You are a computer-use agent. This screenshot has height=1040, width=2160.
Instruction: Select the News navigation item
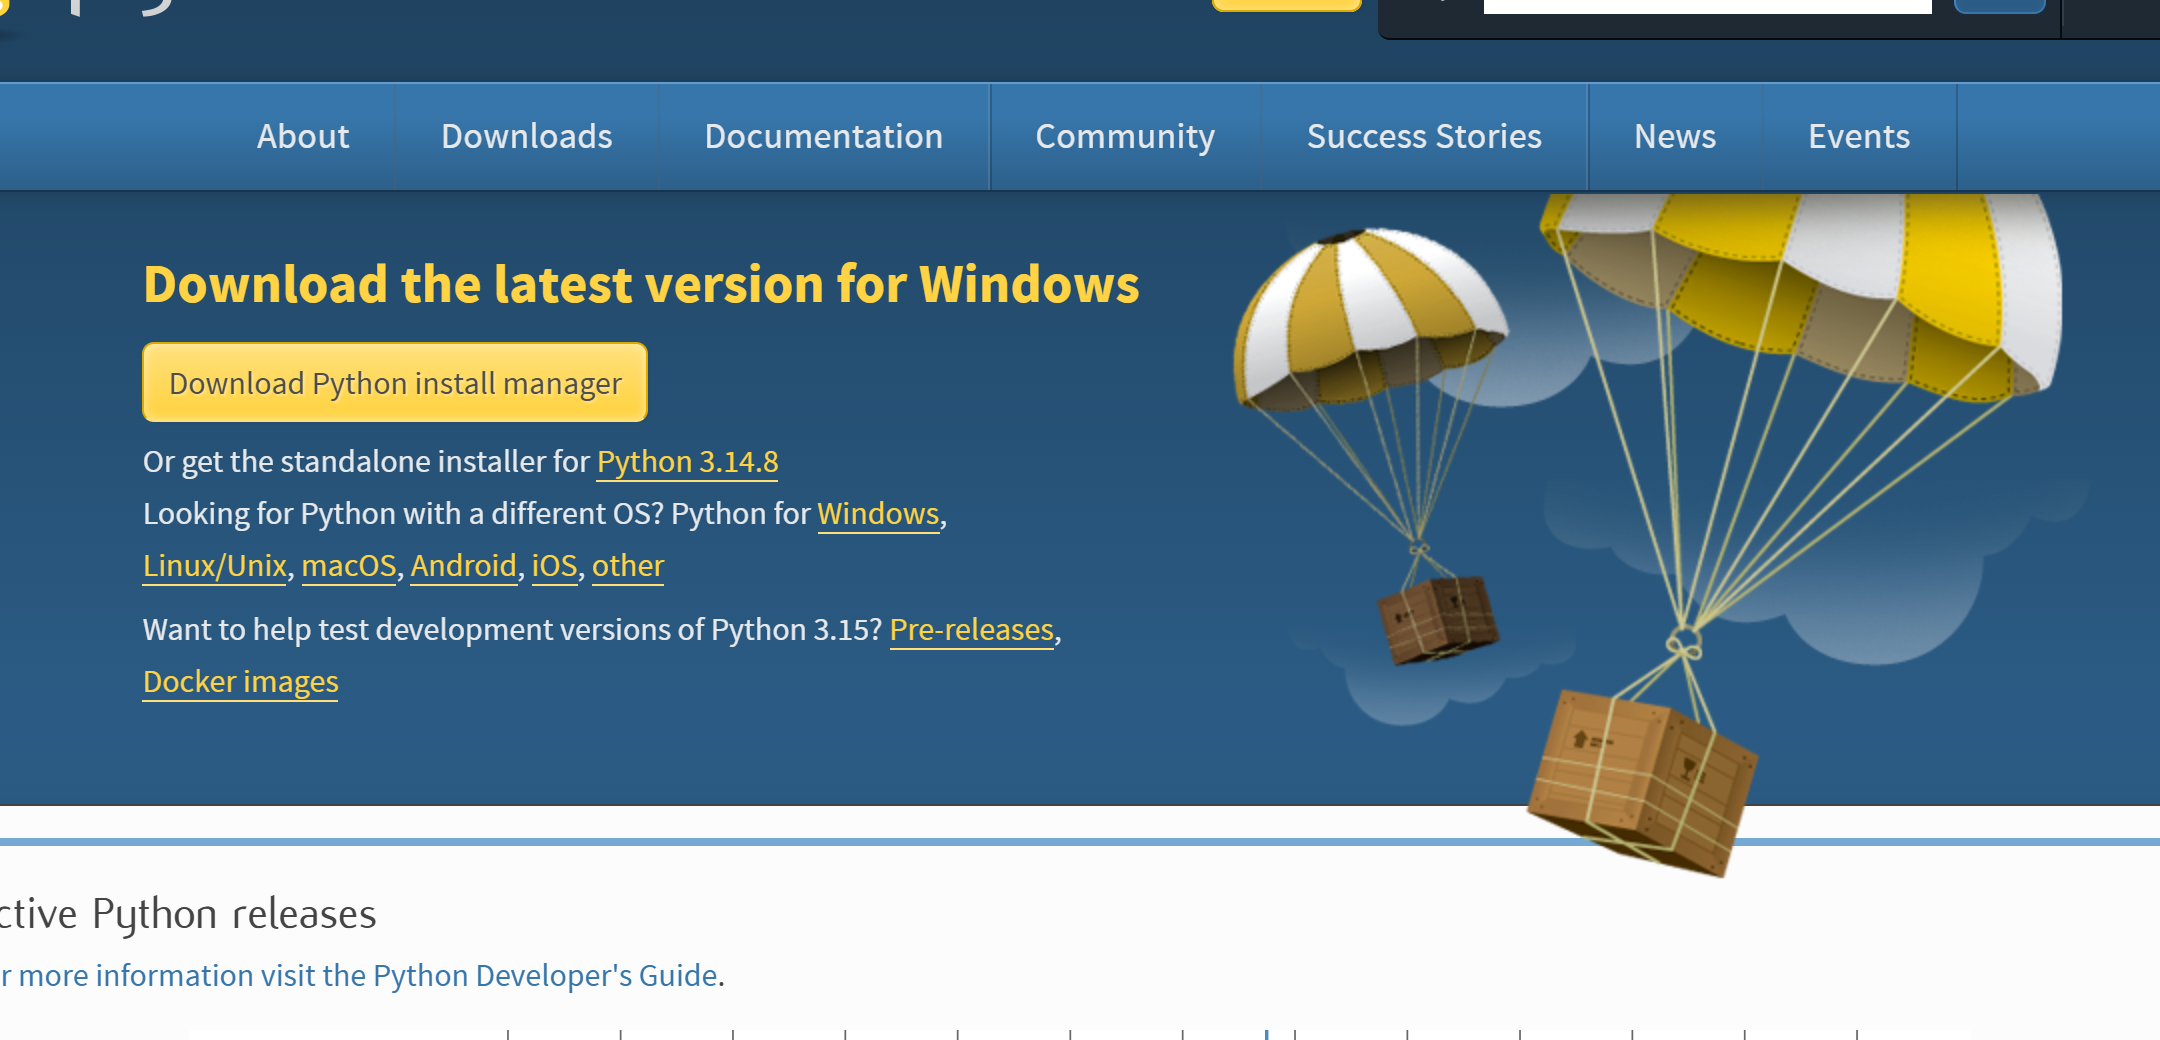pos(1675,136)
